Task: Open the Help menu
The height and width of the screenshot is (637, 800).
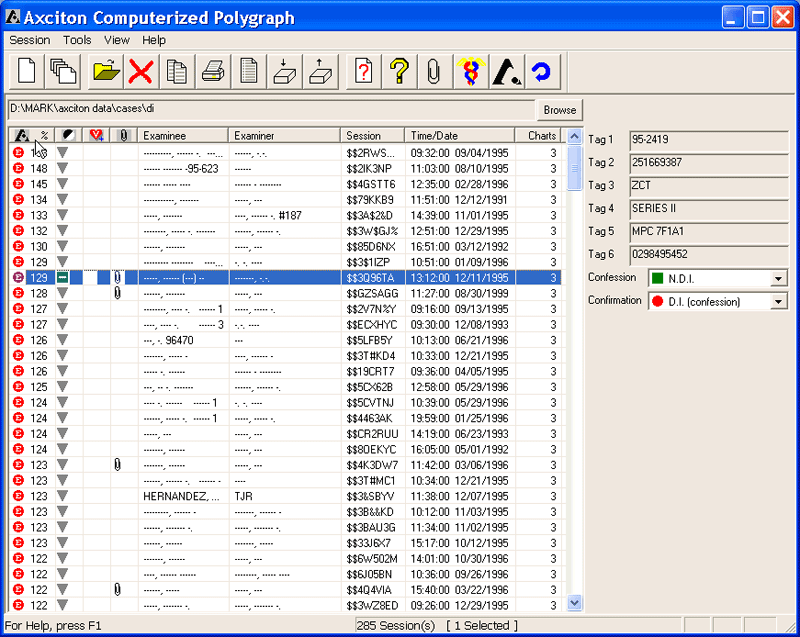Action: pos(154,40)
